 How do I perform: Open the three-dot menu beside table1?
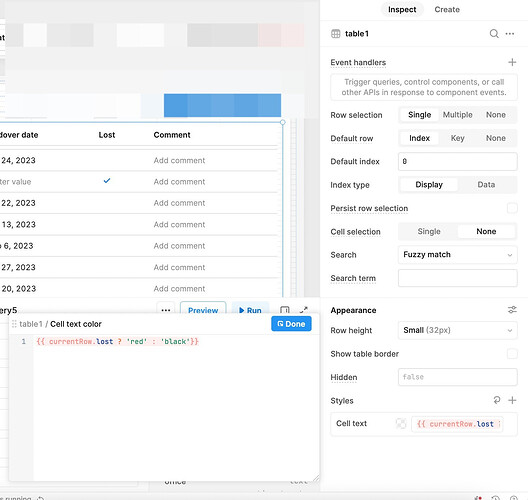(510, 34)
